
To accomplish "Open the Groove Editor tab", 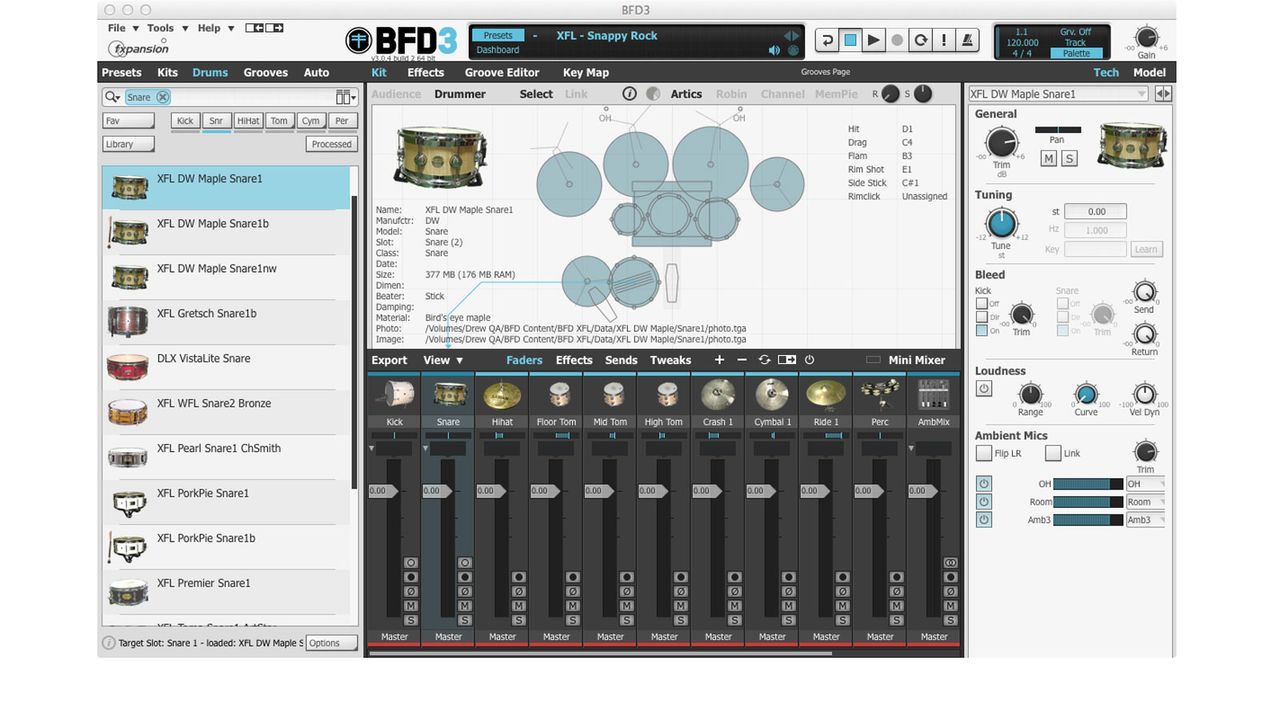I will click(x=502, y=72).
